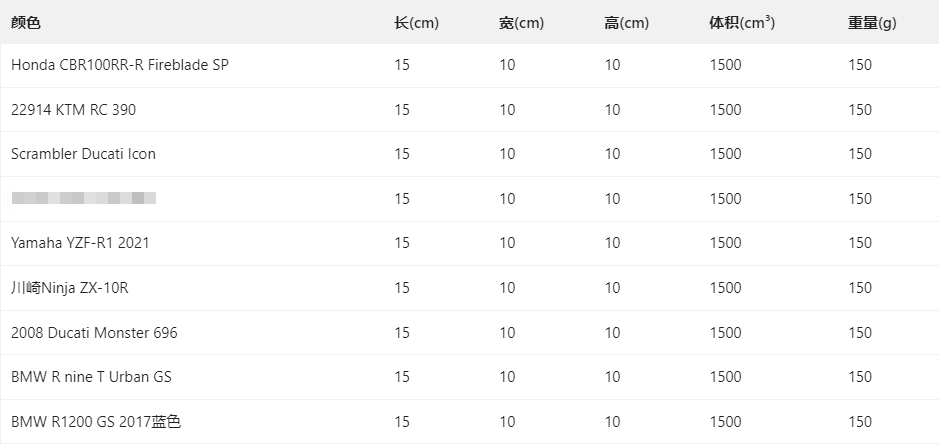Select the Scrambler Ducati Icon entry

pos(83,154)
